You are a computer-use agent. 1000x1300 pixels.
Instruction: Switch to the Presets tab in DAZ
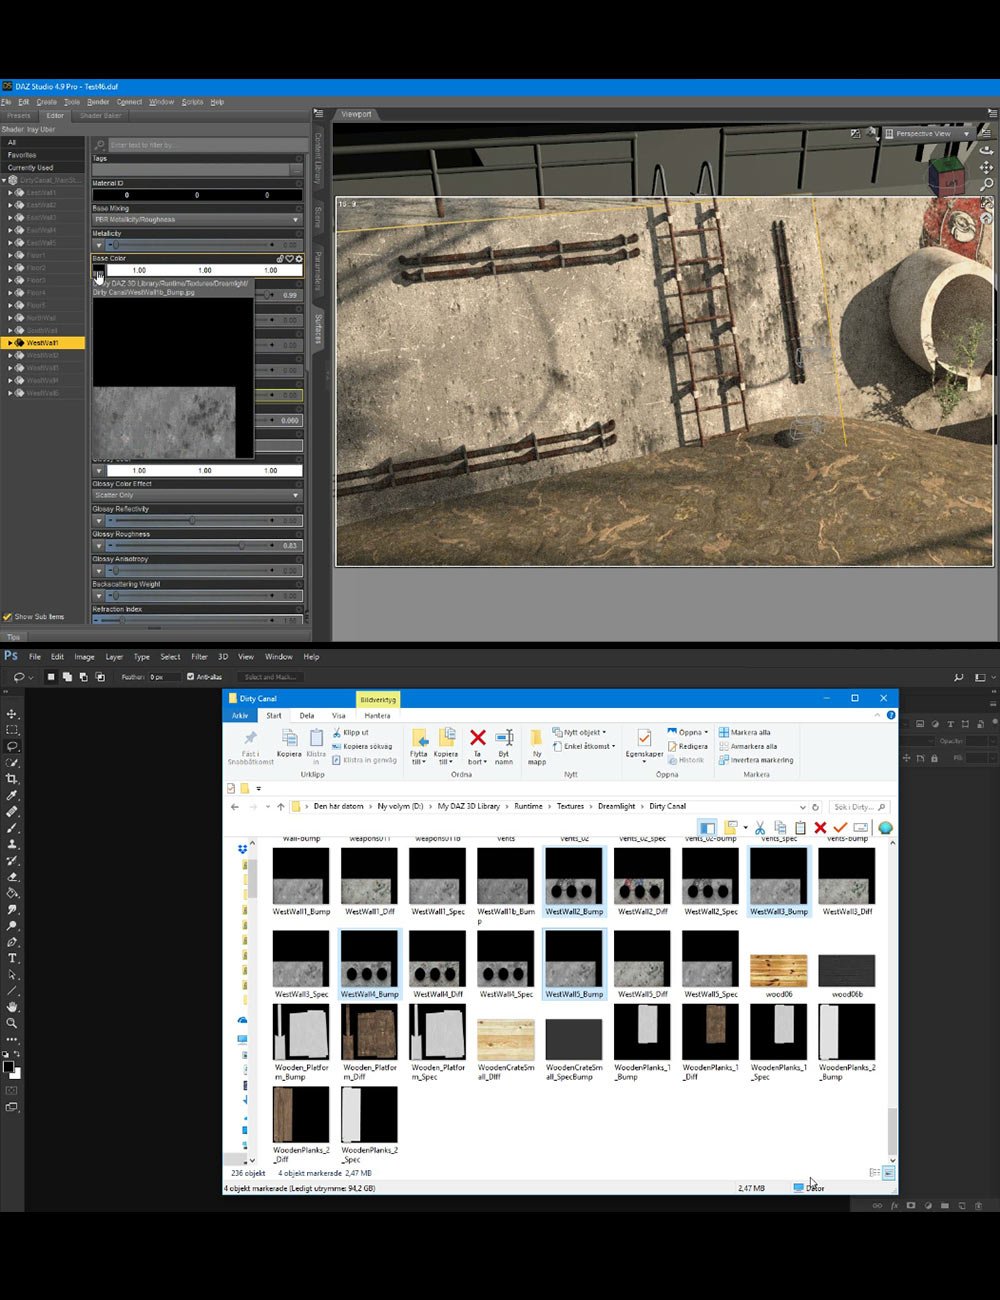19,116
